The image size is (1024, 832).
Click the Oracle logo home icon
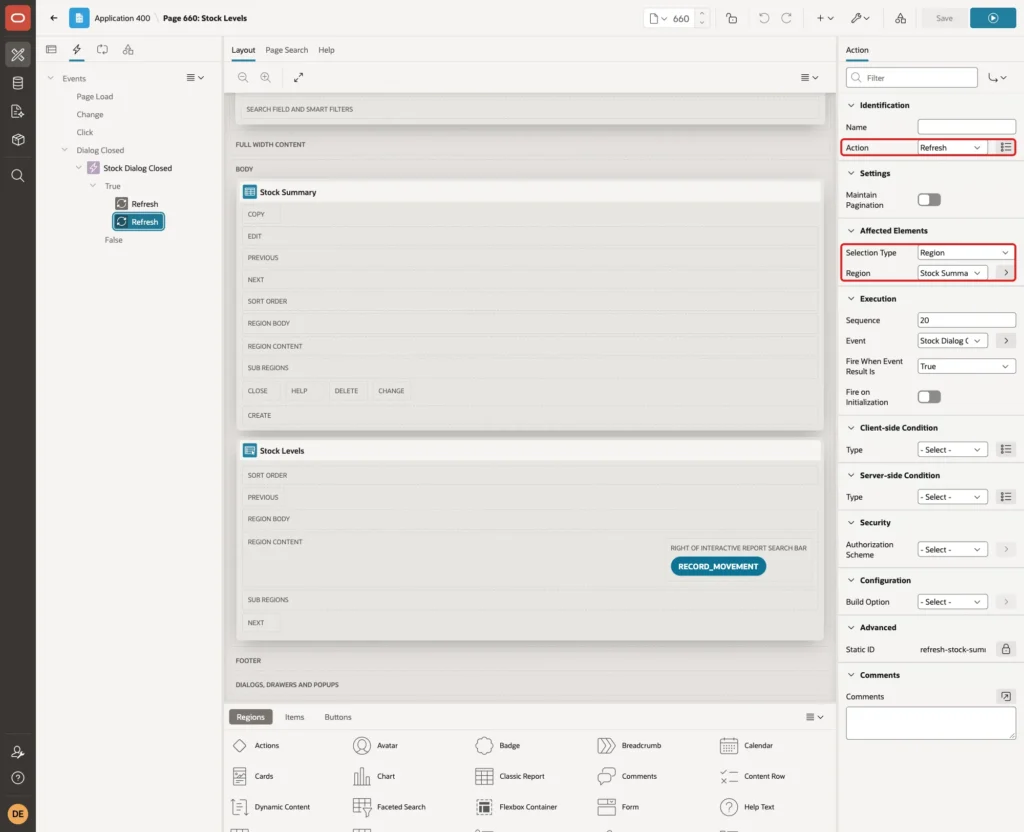coord(18,18)
